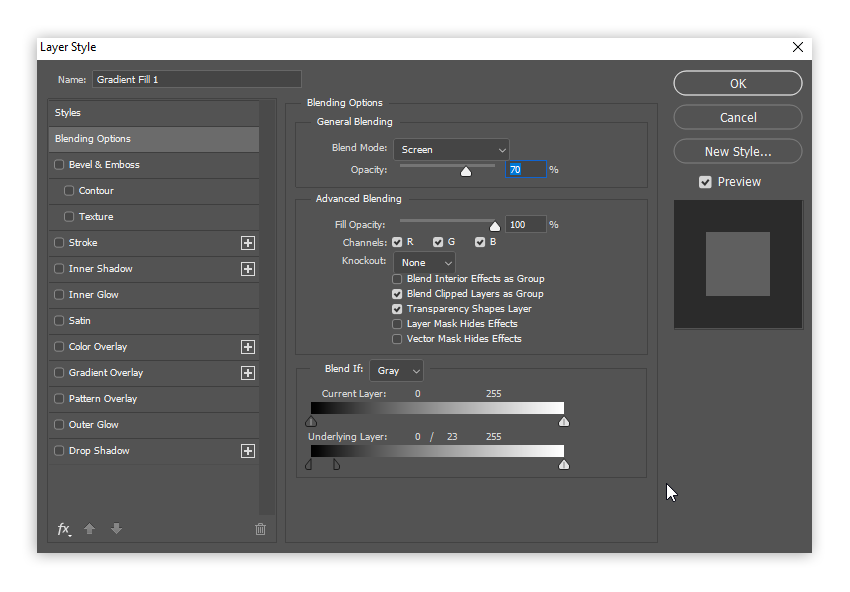
Task: Check Blend Interior Effects as Group
Action: [x=397, y=279]
